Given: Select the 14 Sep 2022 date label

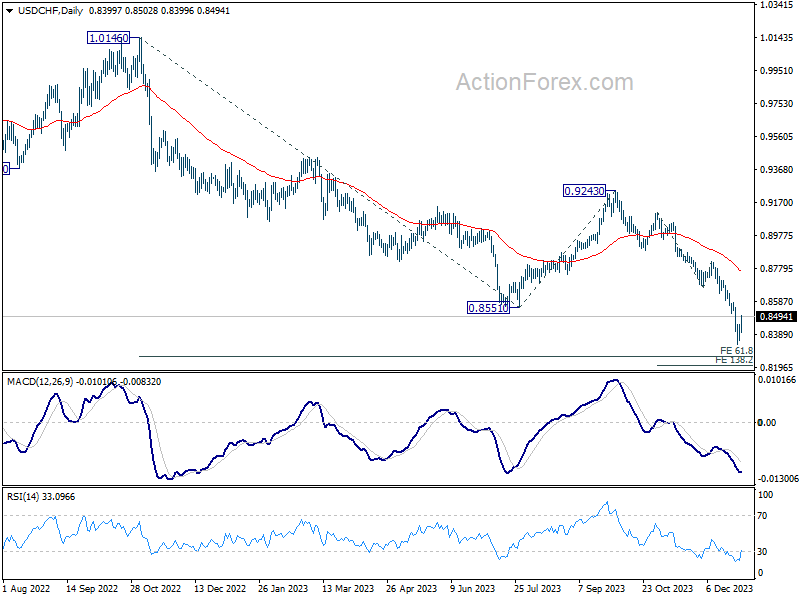Looking at the screenshot, I should click(x=92, y=589).
